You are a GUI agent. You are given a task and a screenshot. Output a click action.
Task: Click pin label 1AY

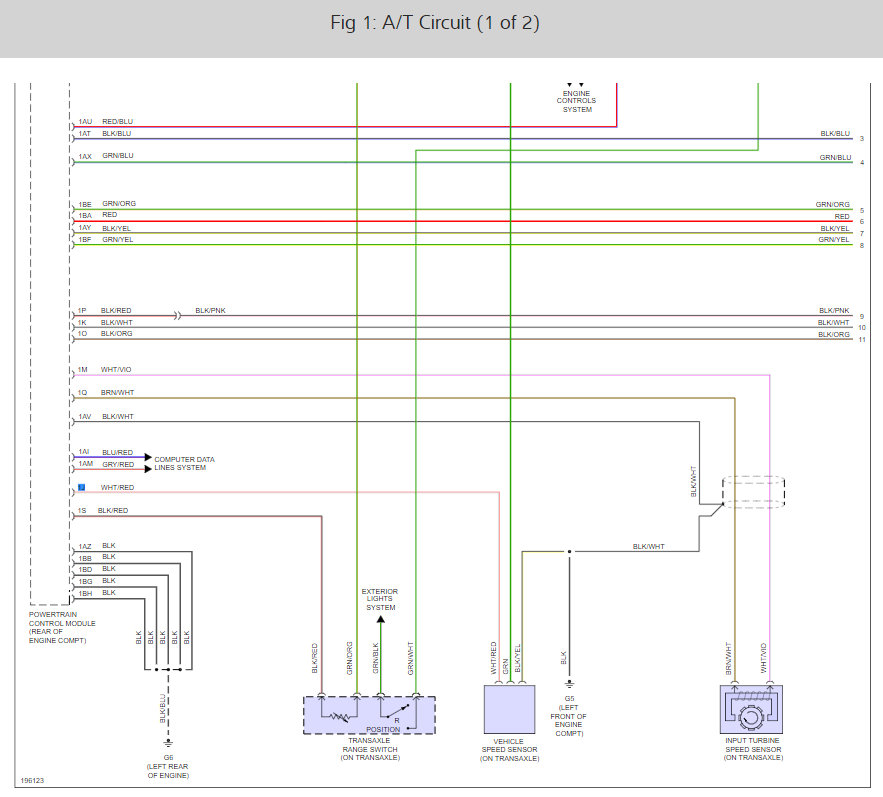(x=84, y=228)
